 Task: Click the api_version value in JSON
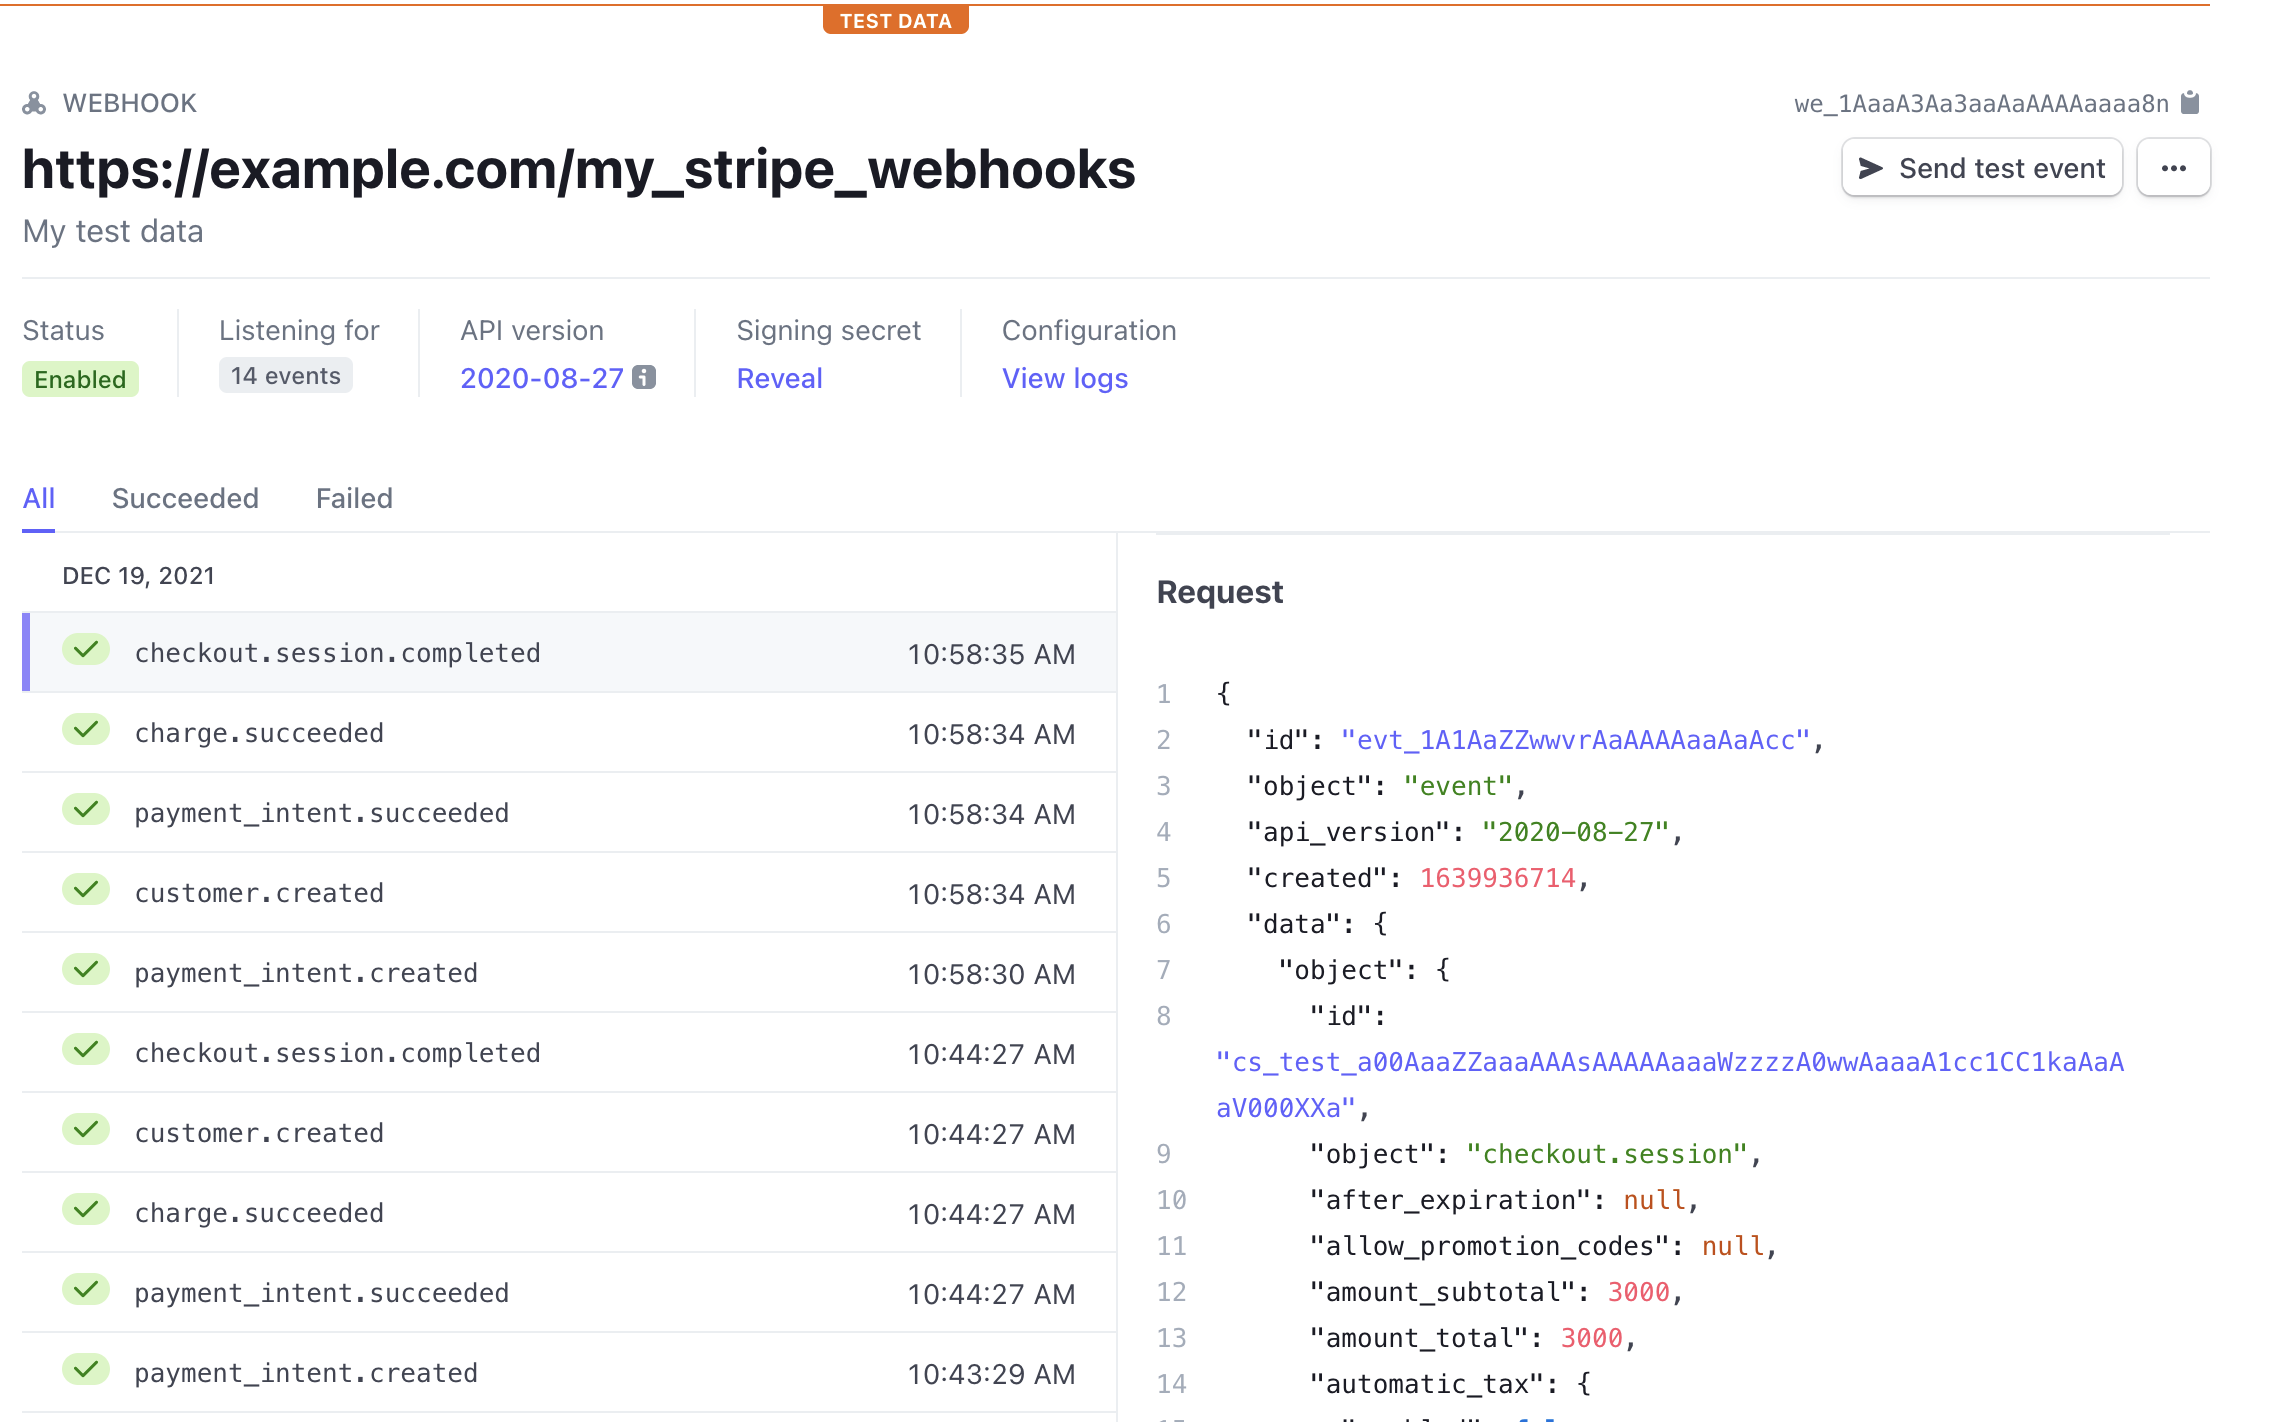pos(1575,832)
